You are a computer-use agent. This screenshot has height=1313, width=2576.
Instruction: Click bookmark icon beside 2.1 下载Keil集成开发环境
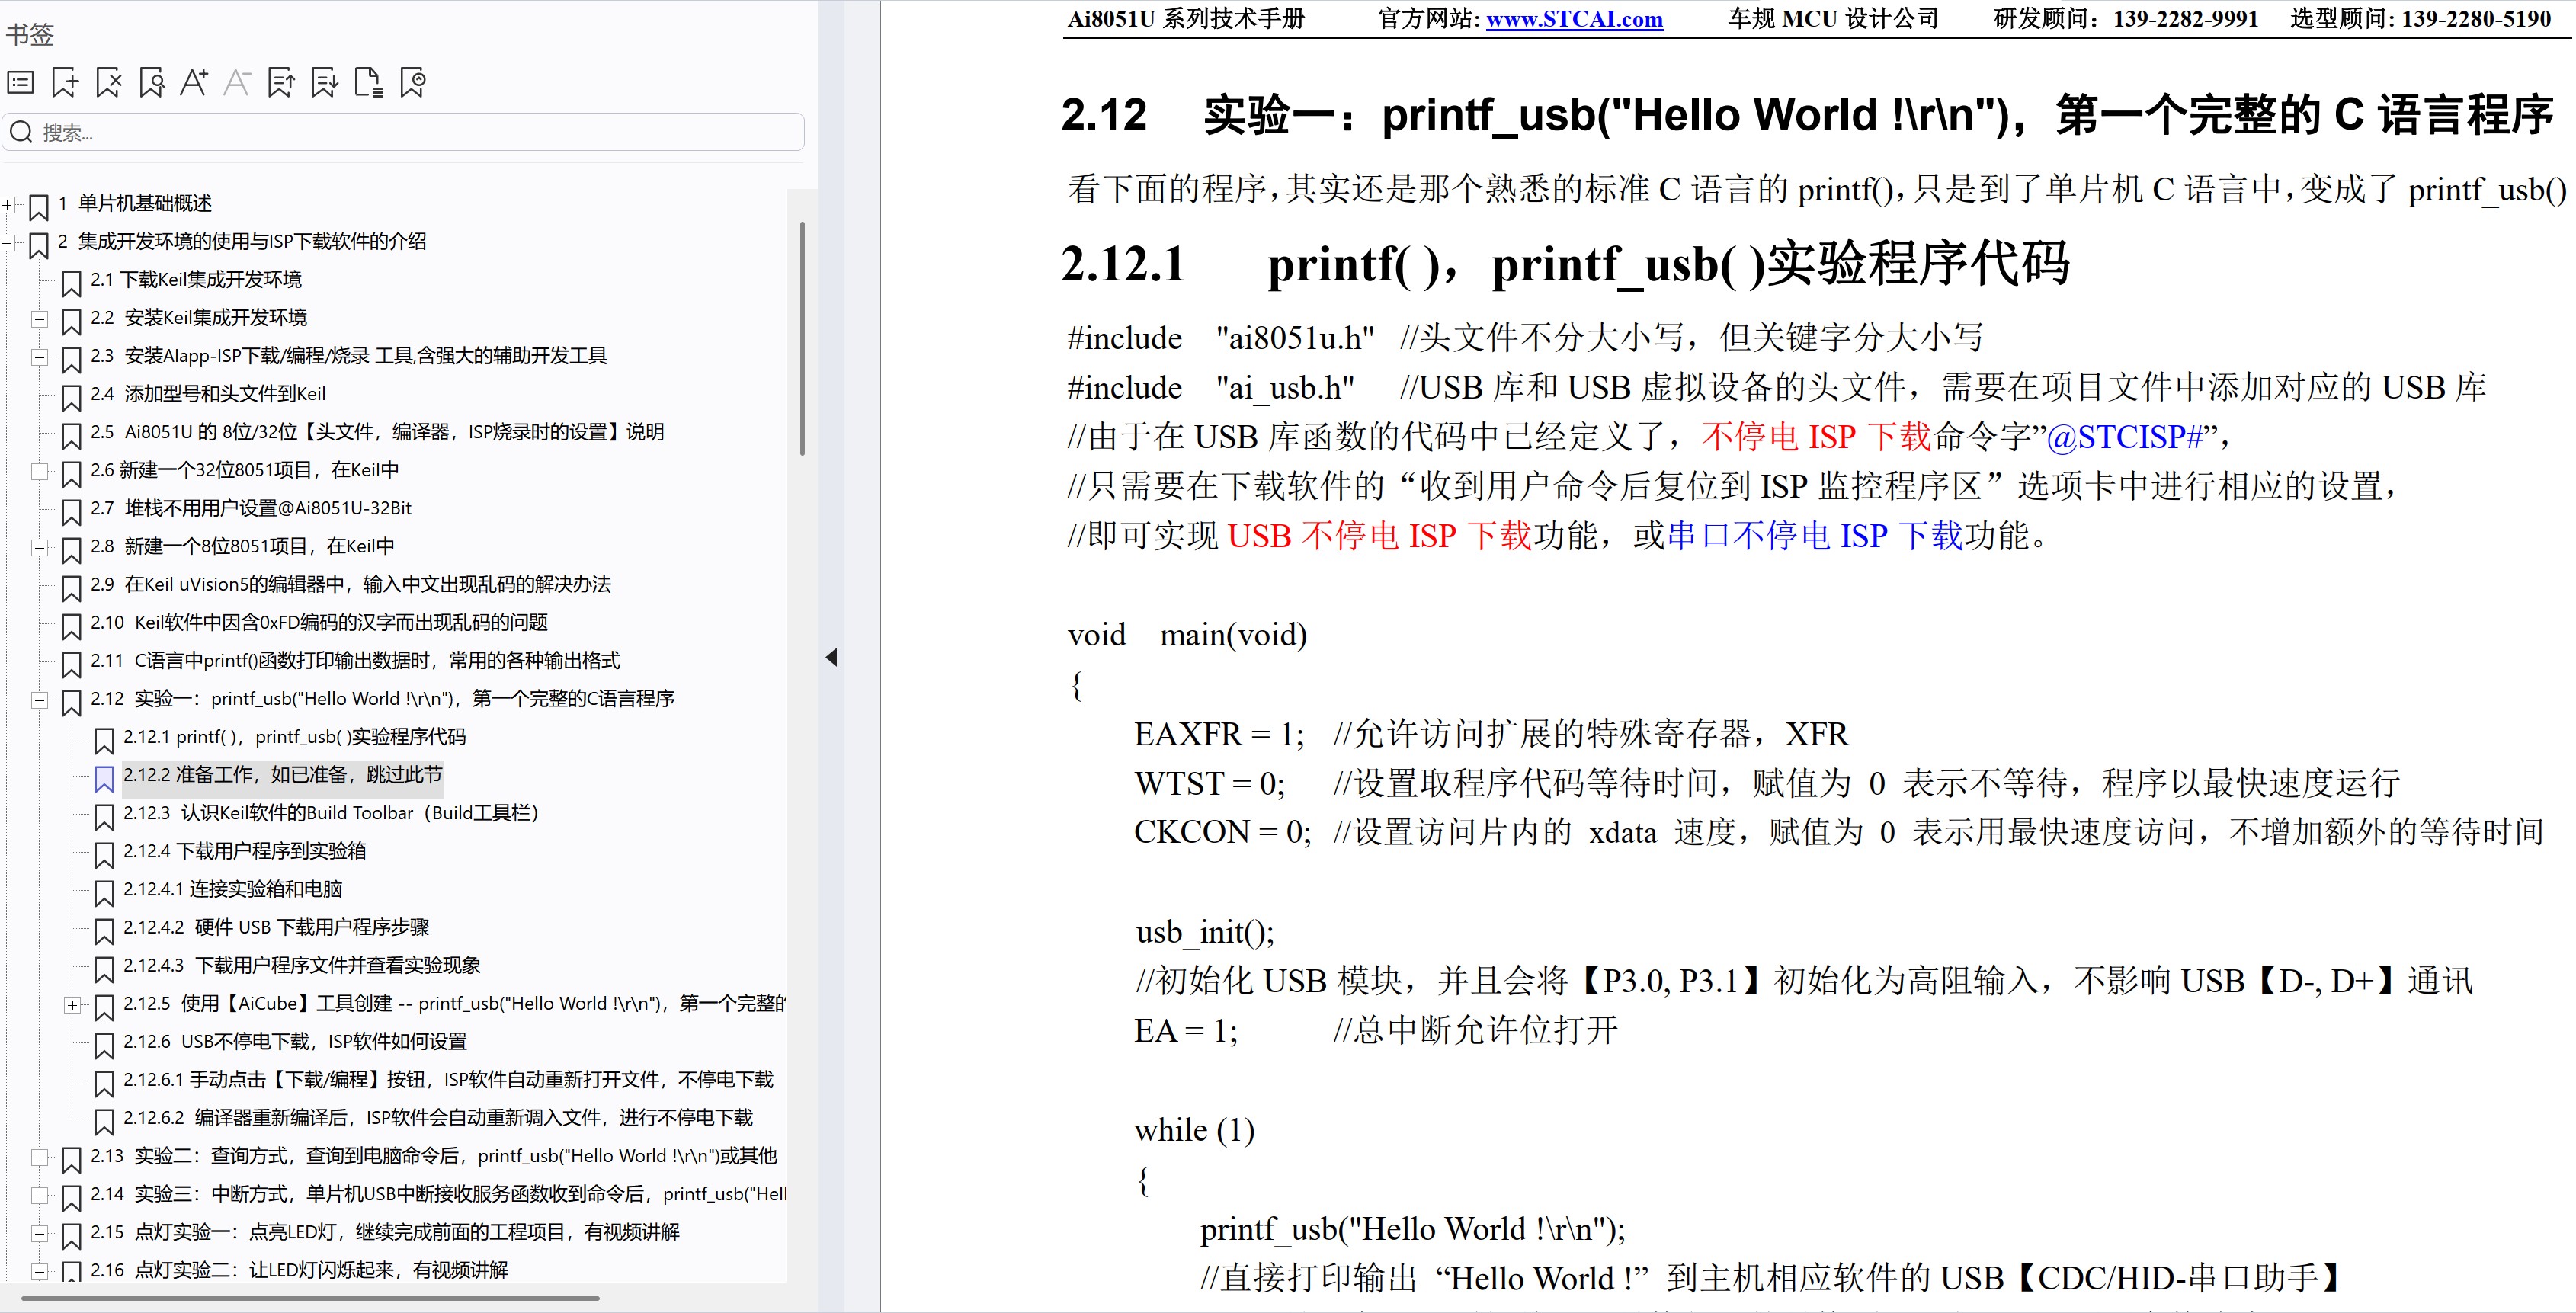(x=71, y=284)
